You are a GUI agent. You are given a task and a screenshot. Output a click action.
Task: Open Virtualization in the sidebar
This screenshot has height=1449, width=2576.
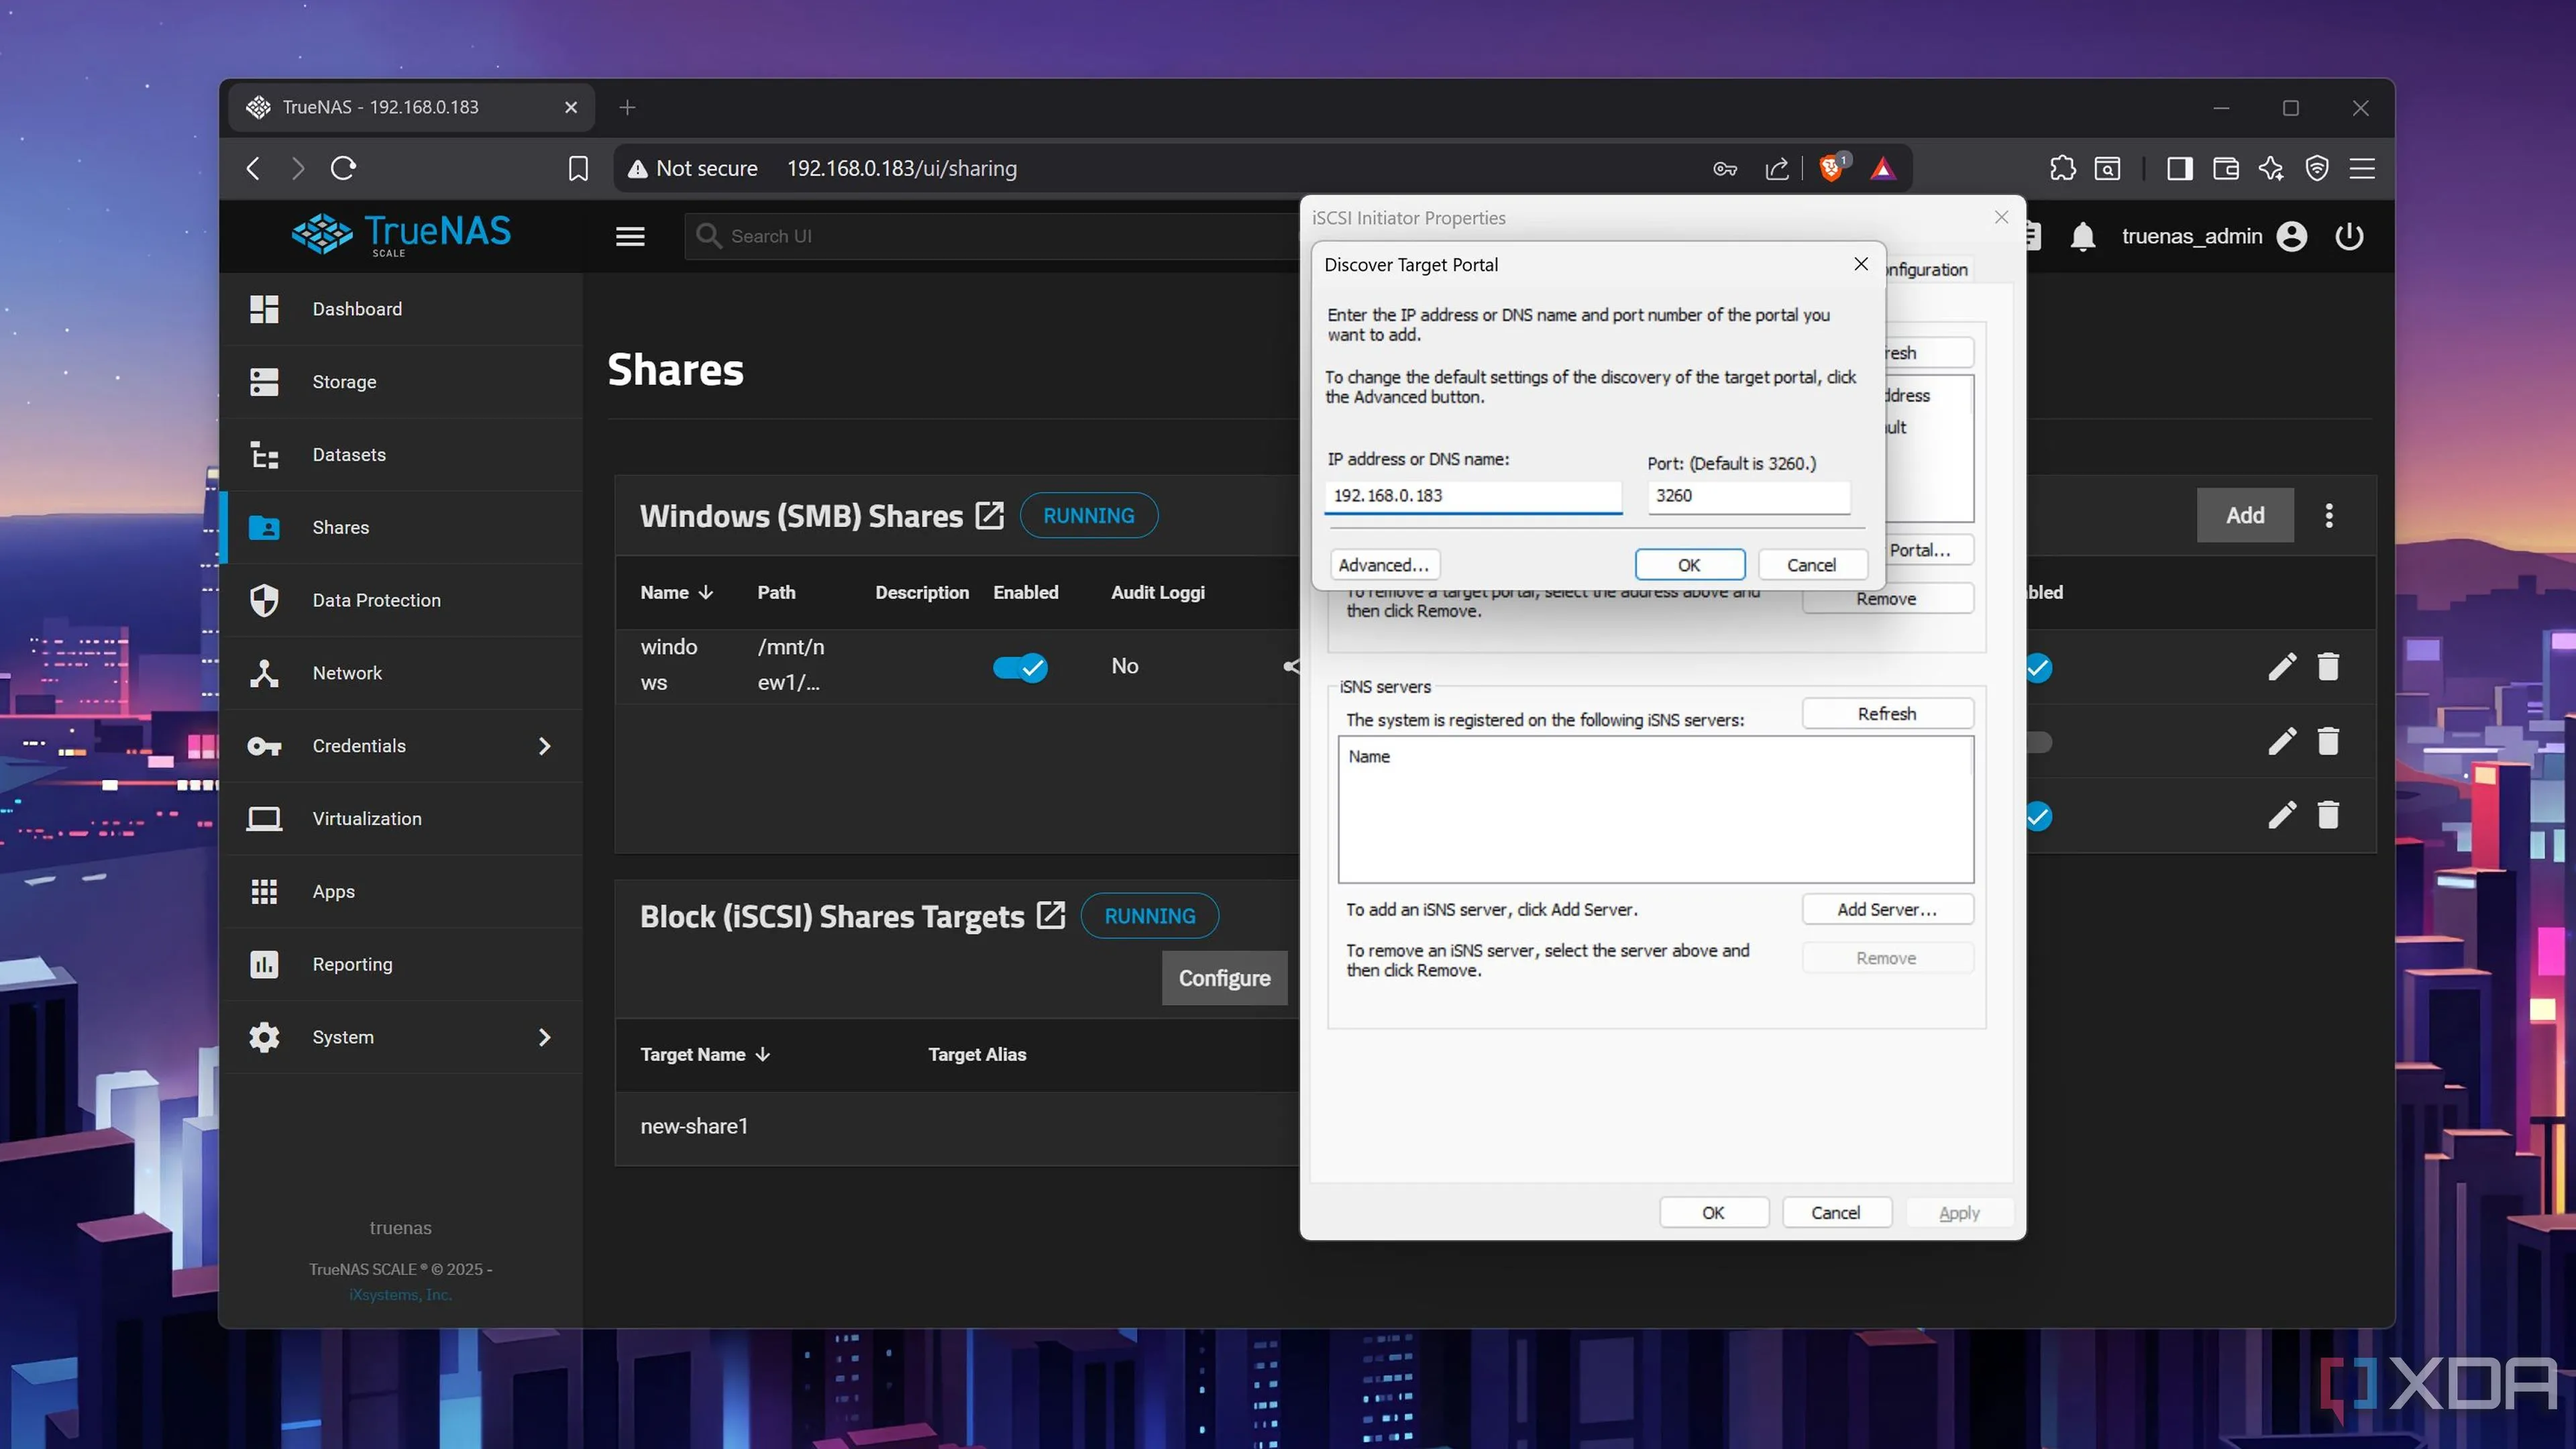click(400, 819)
